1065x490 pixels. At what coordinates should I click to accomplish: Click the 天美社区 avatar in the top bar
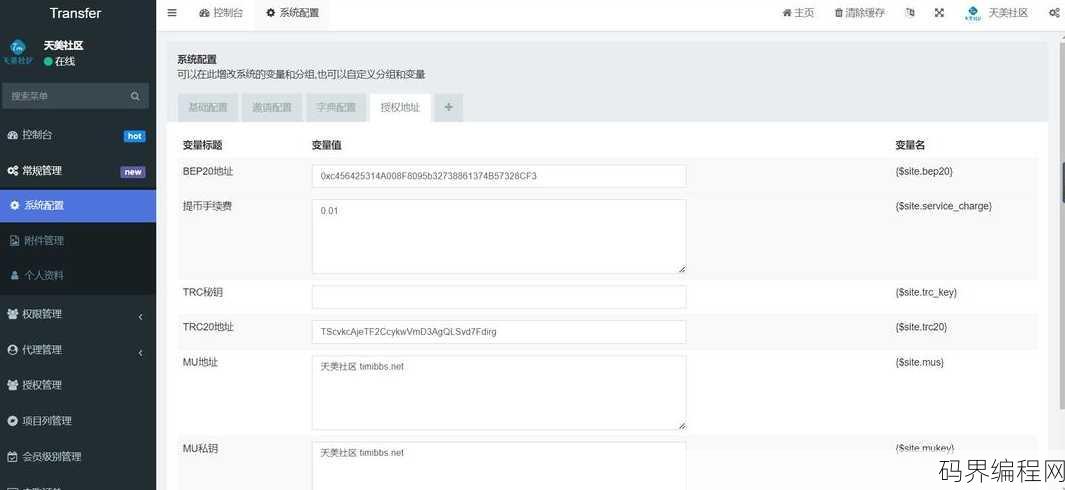pos(973,13)
